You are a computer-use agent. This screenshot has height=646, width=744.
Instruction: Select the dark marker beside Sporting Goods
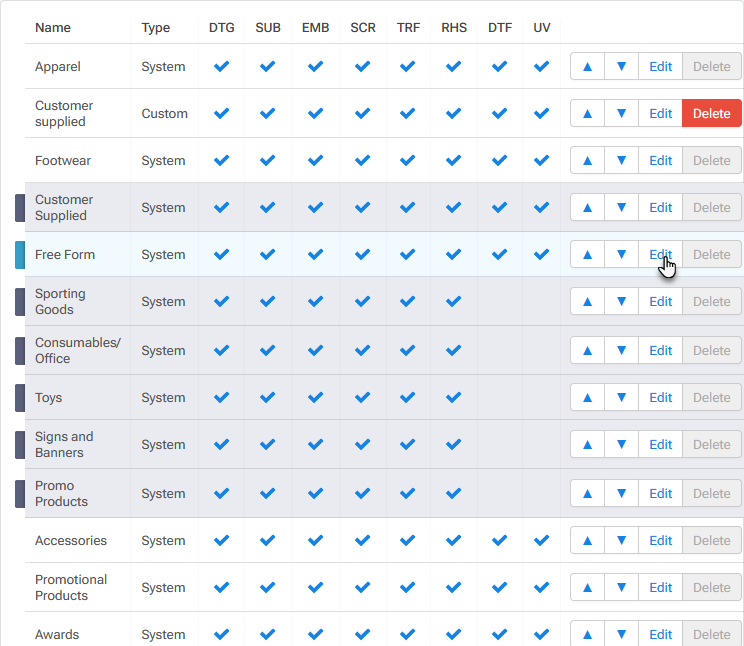click(x=20, y=302)
